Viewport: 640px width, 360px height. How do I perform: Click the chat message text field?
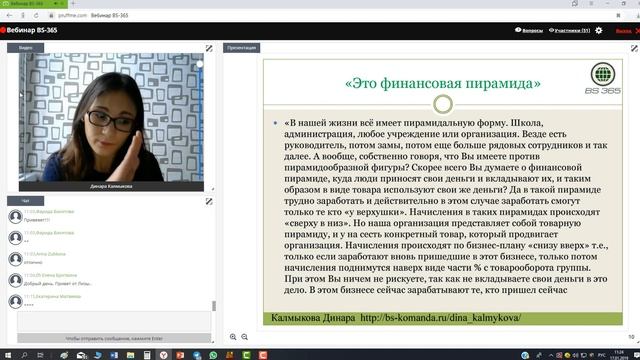tap(114, 322)
